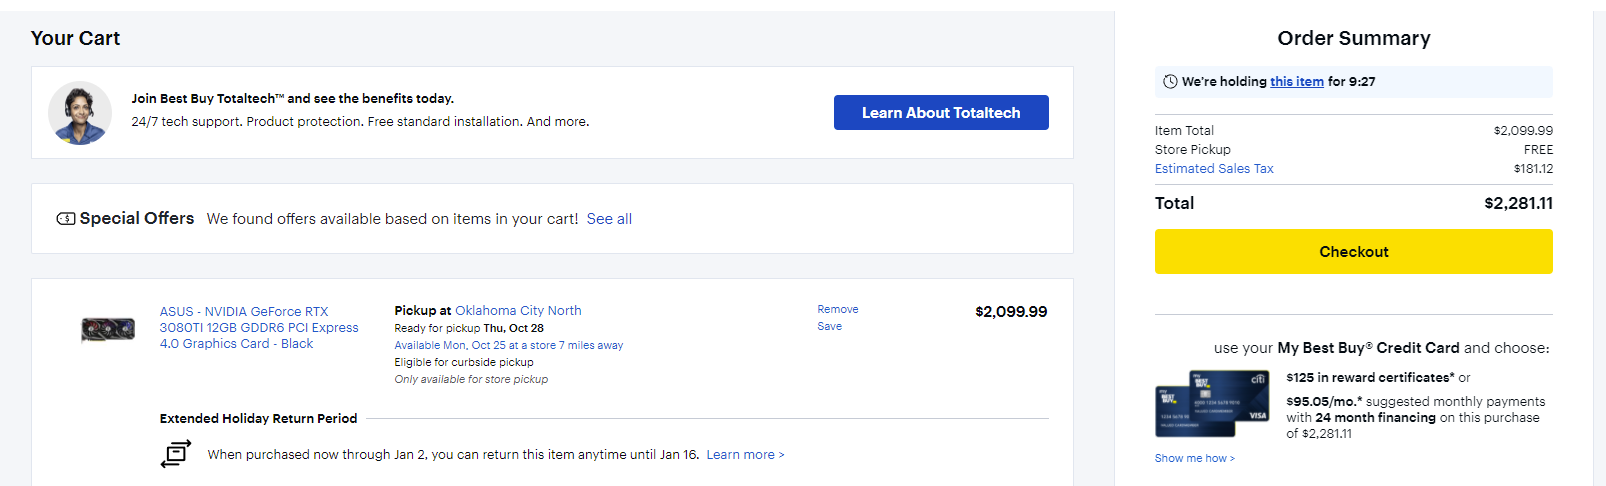
Task: Open See all special offers link
Action: 609,219
